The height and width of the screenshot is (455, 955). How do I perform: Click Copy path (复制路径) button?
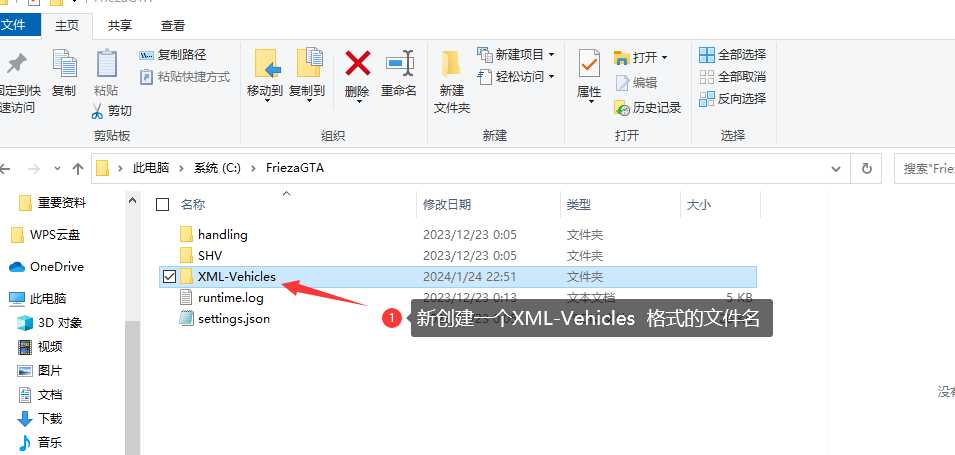tap(173, 55)
